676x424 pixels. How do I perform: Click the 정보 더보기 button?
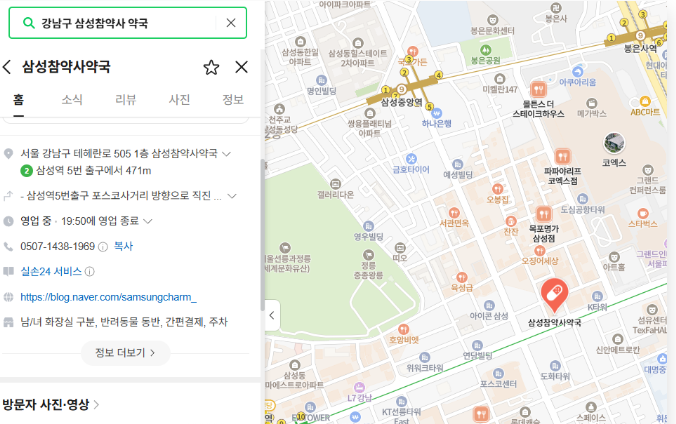coord(125,353)
